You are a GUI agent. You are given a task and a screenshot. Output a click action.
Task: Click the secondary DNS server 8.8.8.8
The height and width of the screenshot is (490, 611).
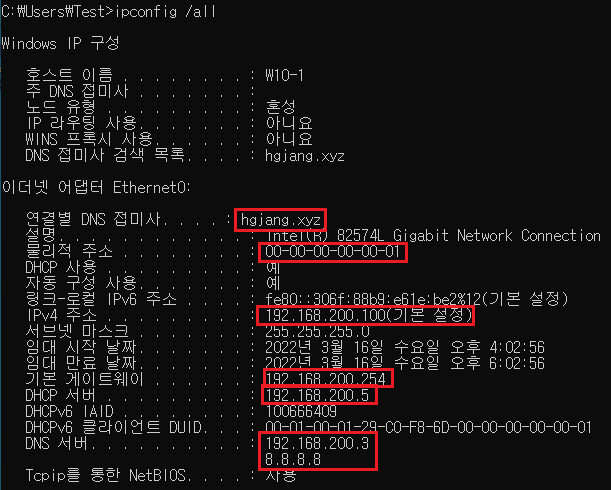click(293, 459)
